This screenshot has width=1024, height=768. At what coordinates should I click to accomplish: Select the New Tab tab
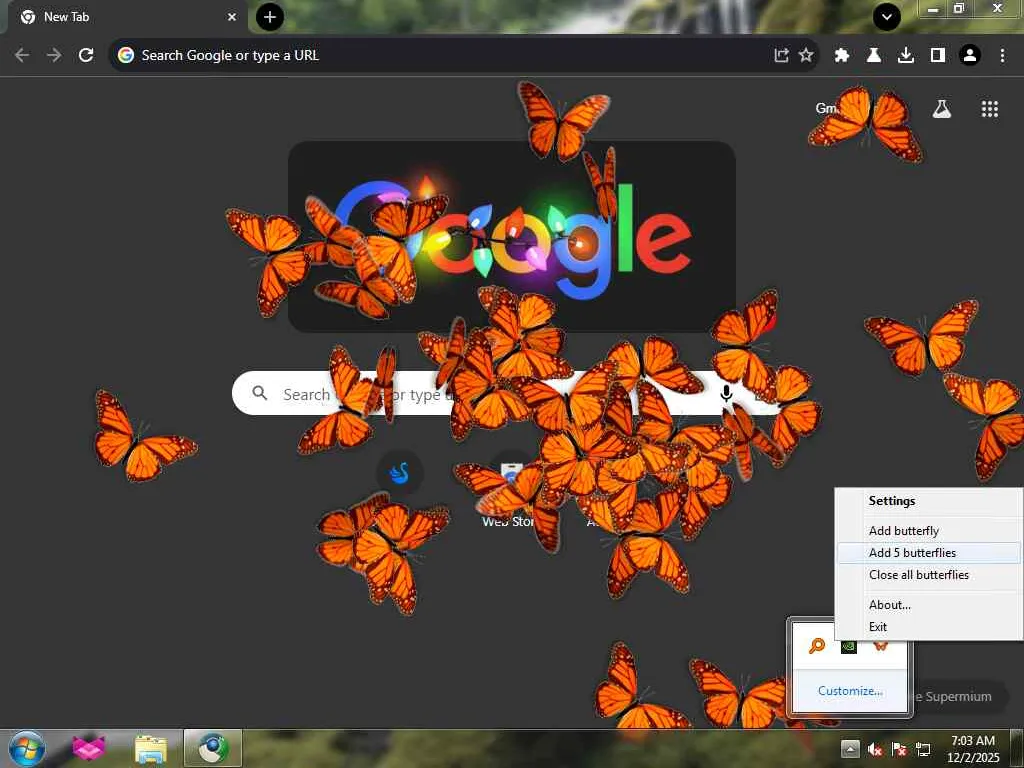click(124, 17)
